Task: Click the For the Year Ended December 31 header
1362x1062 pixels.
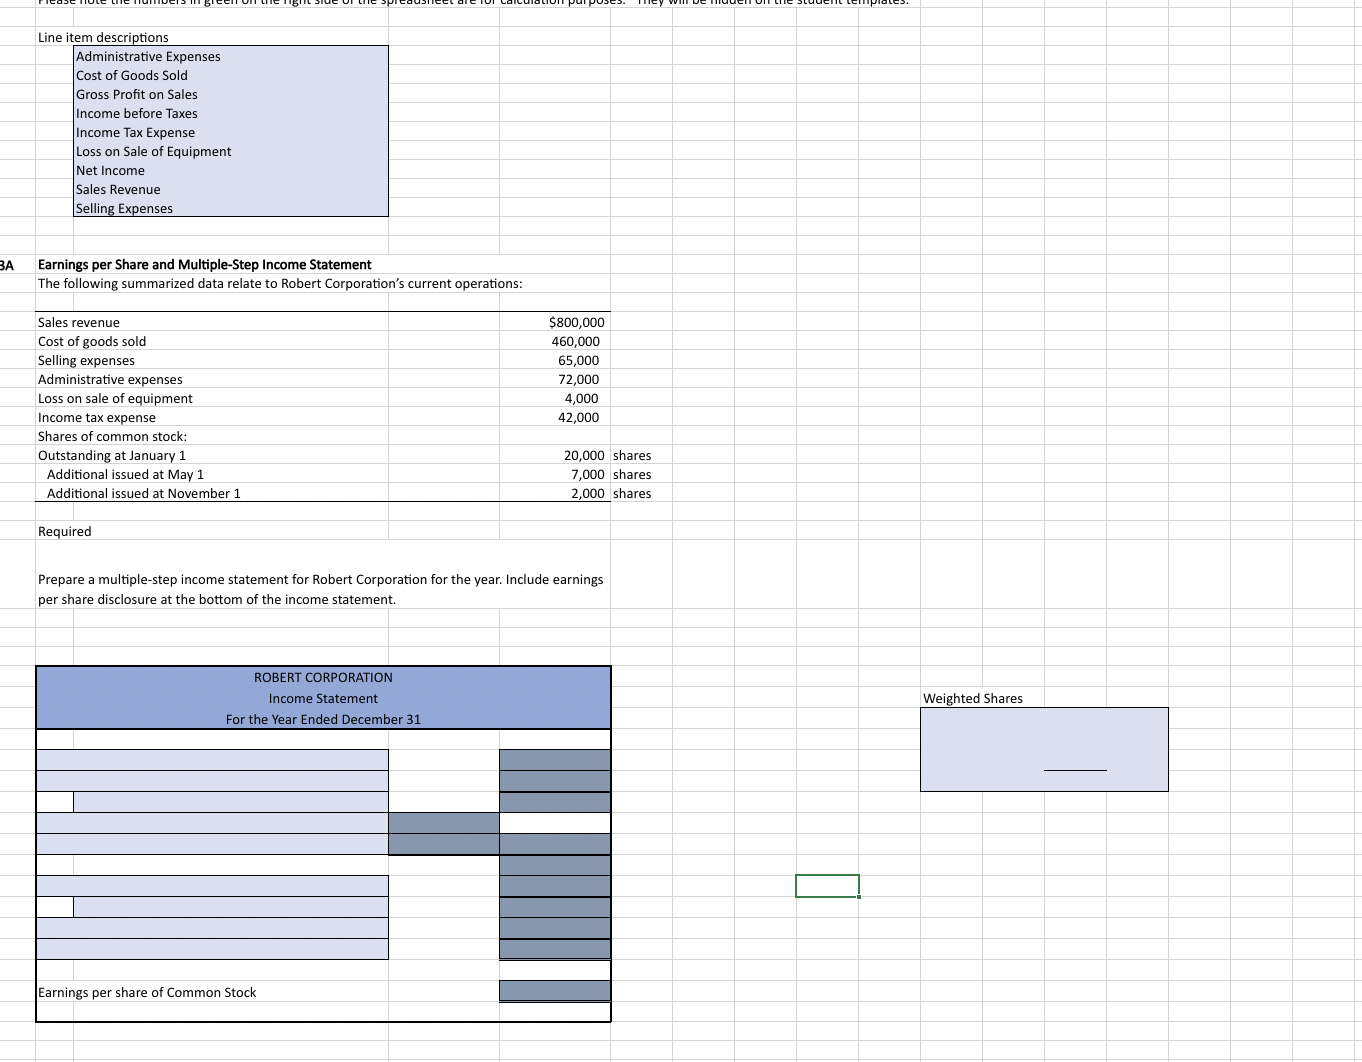Action: pyautogui.click(x=323, y=719)
